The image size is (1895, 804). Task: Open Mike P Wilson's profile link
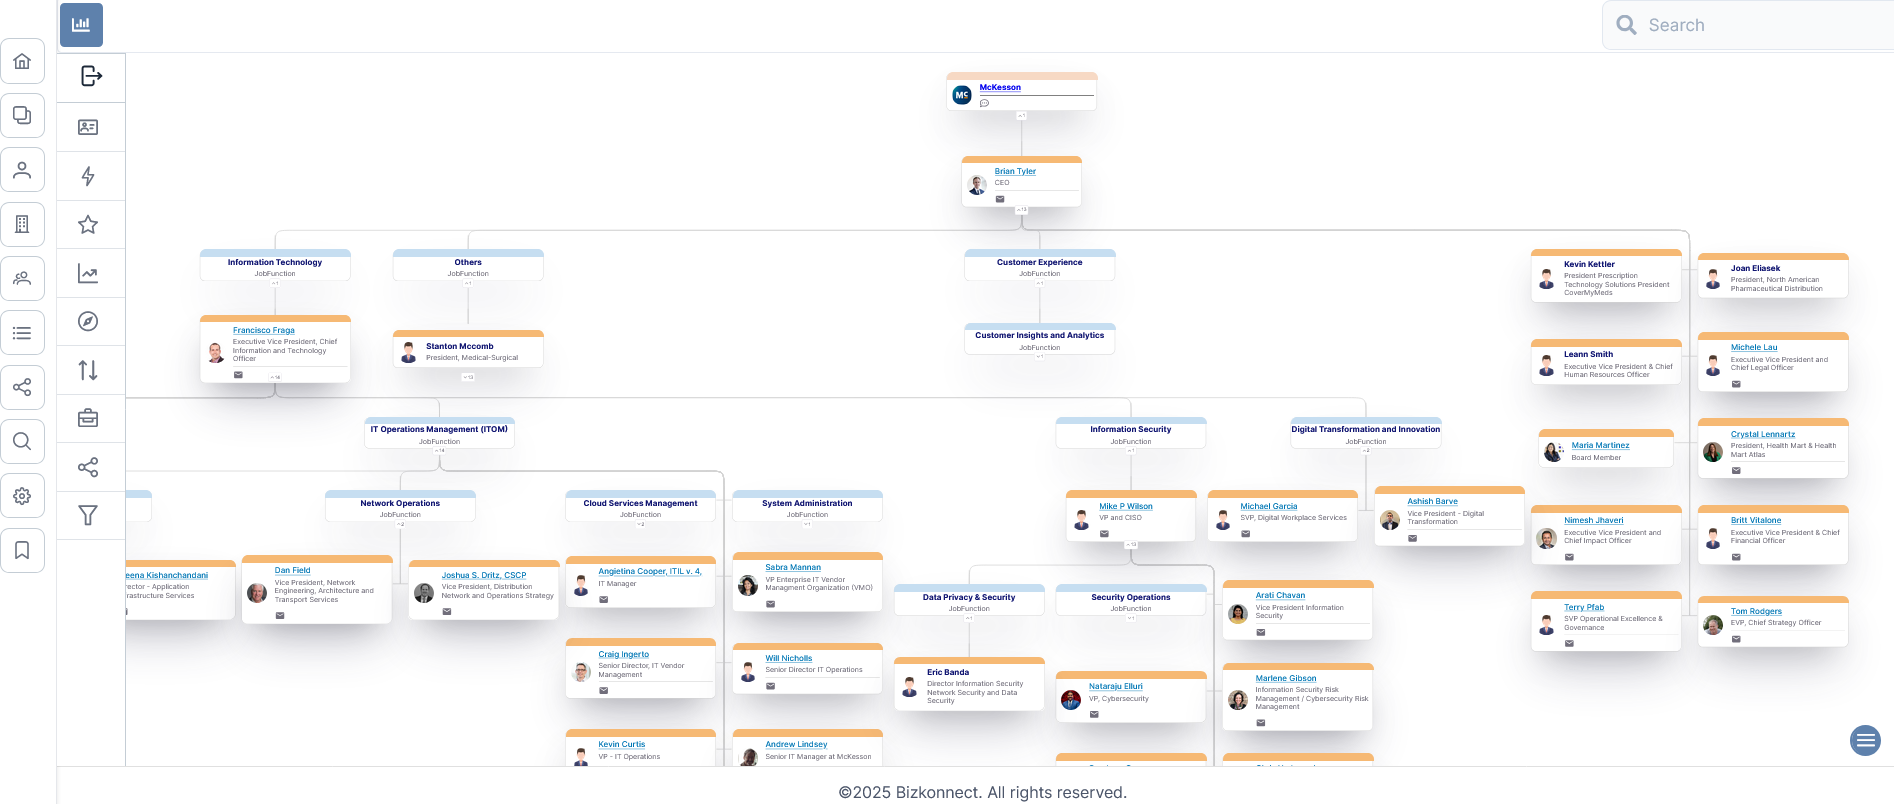(x=1126, y=507)
